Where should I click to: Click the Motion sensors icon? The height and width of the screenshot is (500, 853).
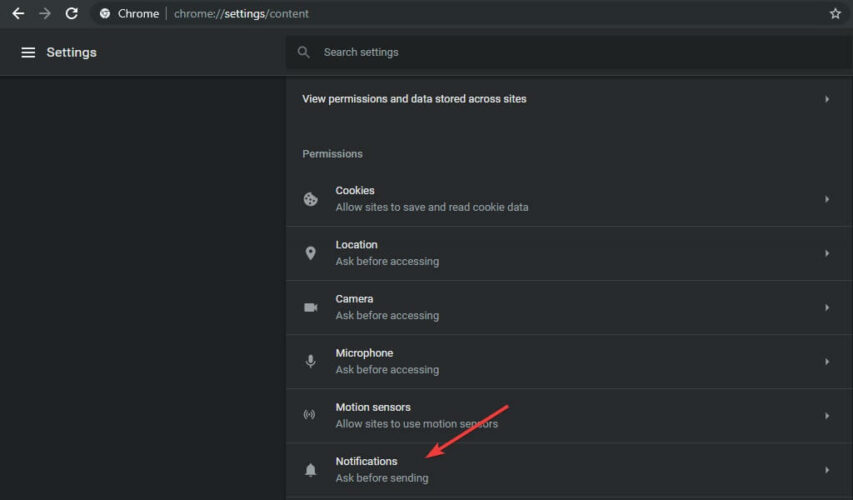tap(310, 415)
